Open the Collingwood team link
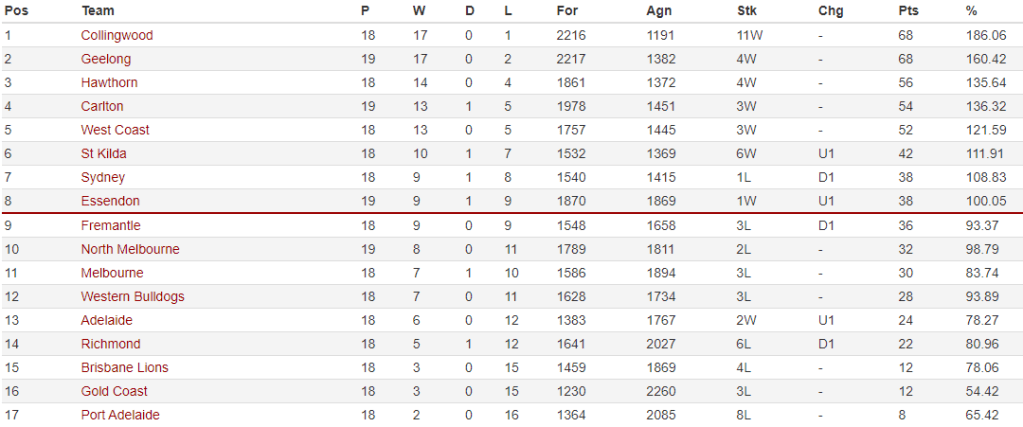The height and width of the screenshot is (427, 1023). 116,35
